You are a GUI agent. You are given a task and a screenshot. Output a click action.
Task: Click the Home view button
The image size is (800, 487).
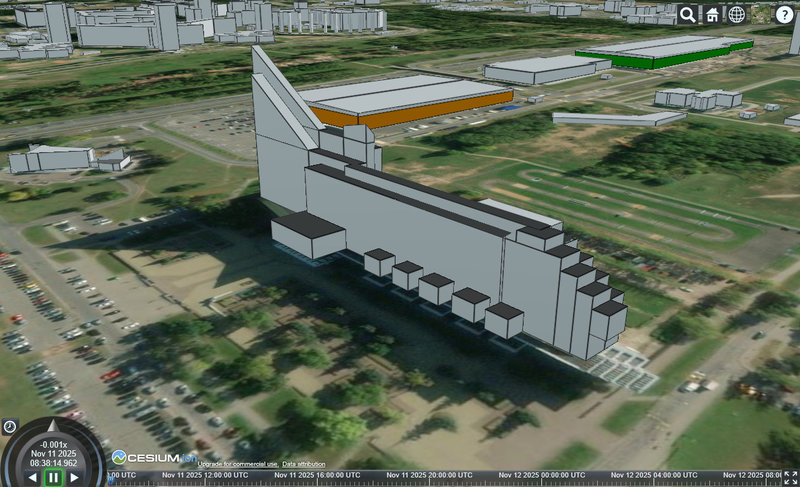[712, 14]
